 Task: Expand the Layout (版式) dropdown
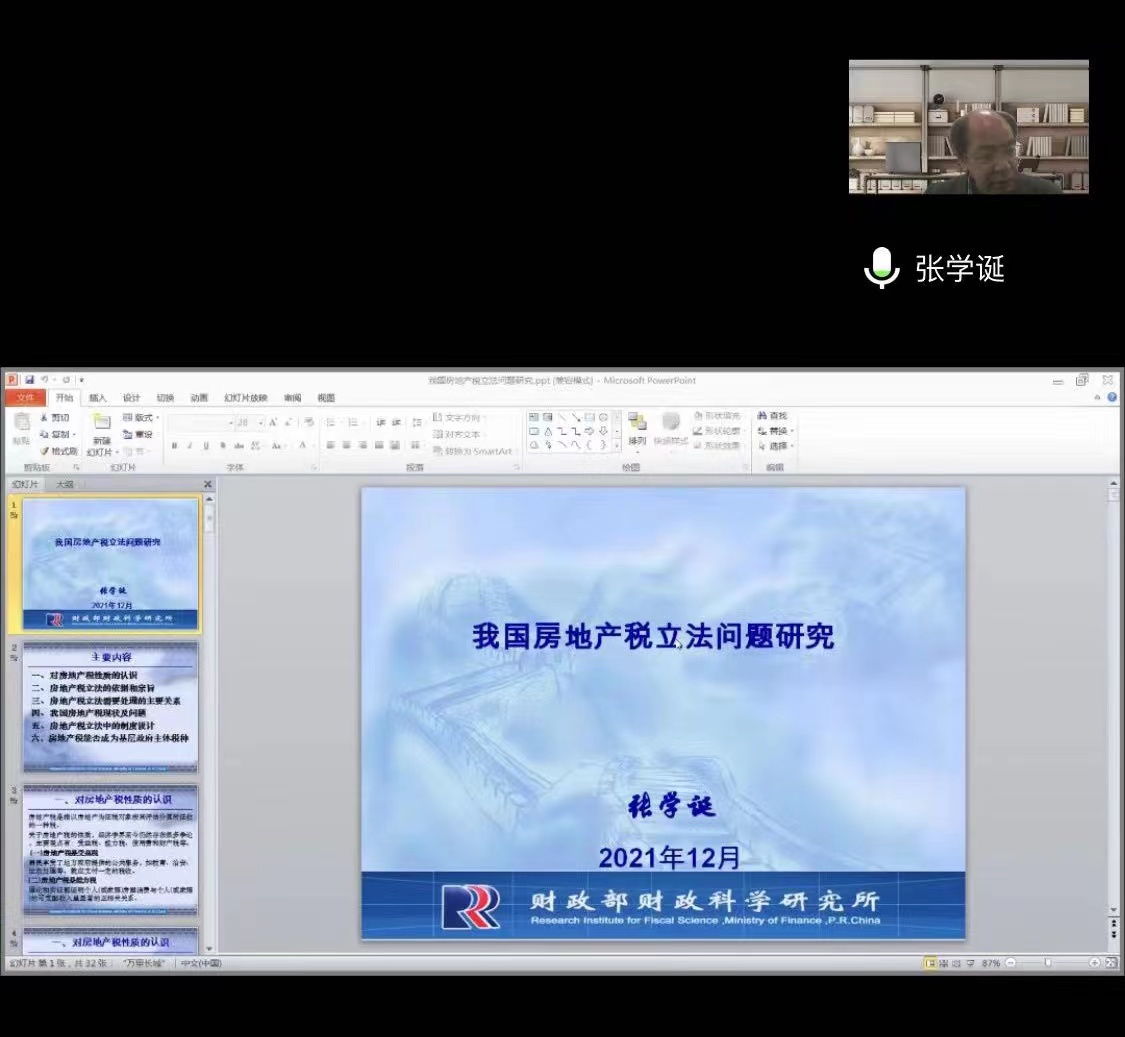(x=141, y=417)
